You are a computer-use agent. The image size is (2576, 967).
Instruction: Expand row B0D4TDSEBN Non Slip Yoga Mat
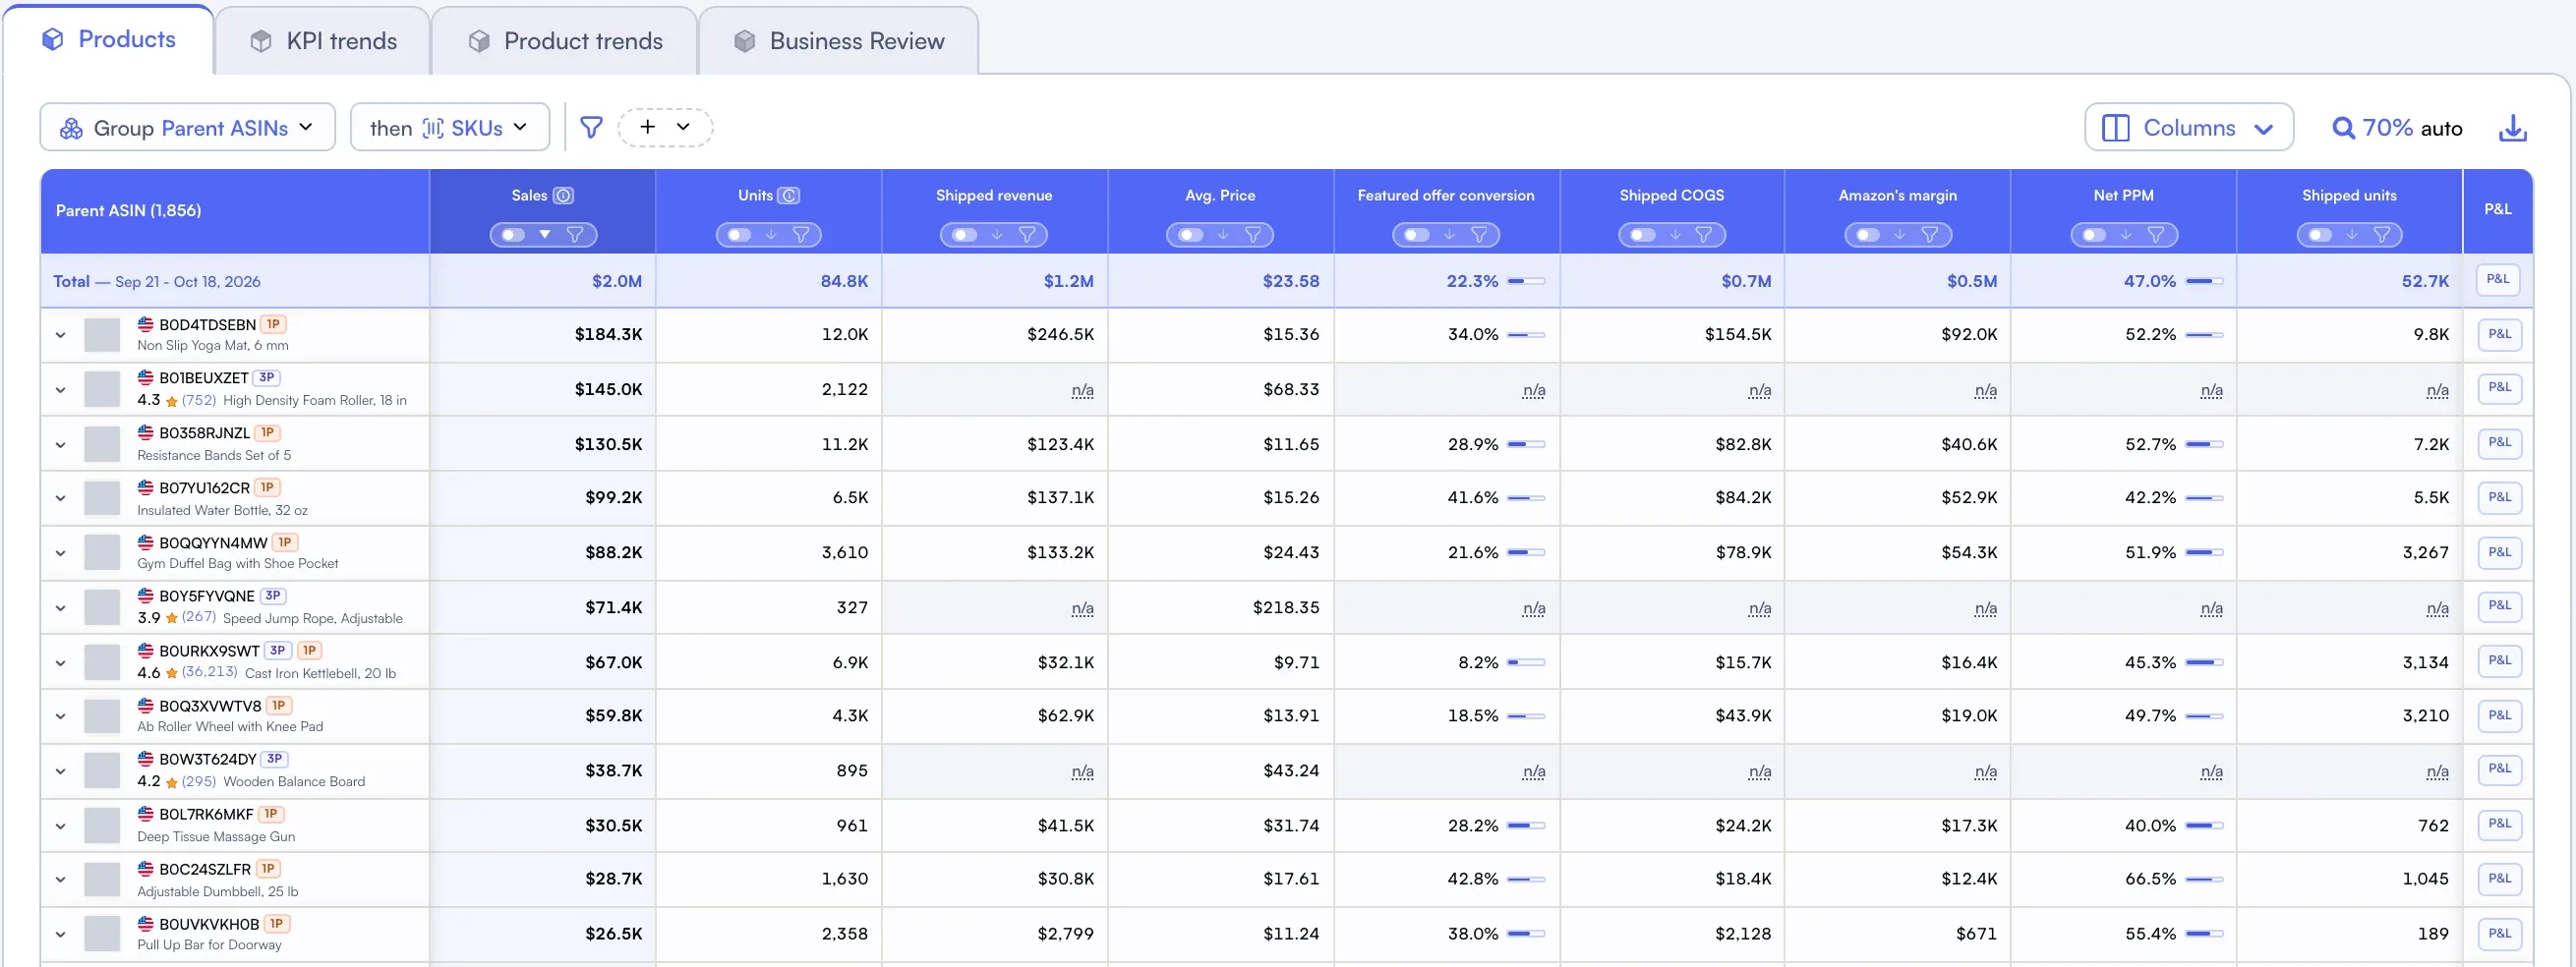[61, 335]
